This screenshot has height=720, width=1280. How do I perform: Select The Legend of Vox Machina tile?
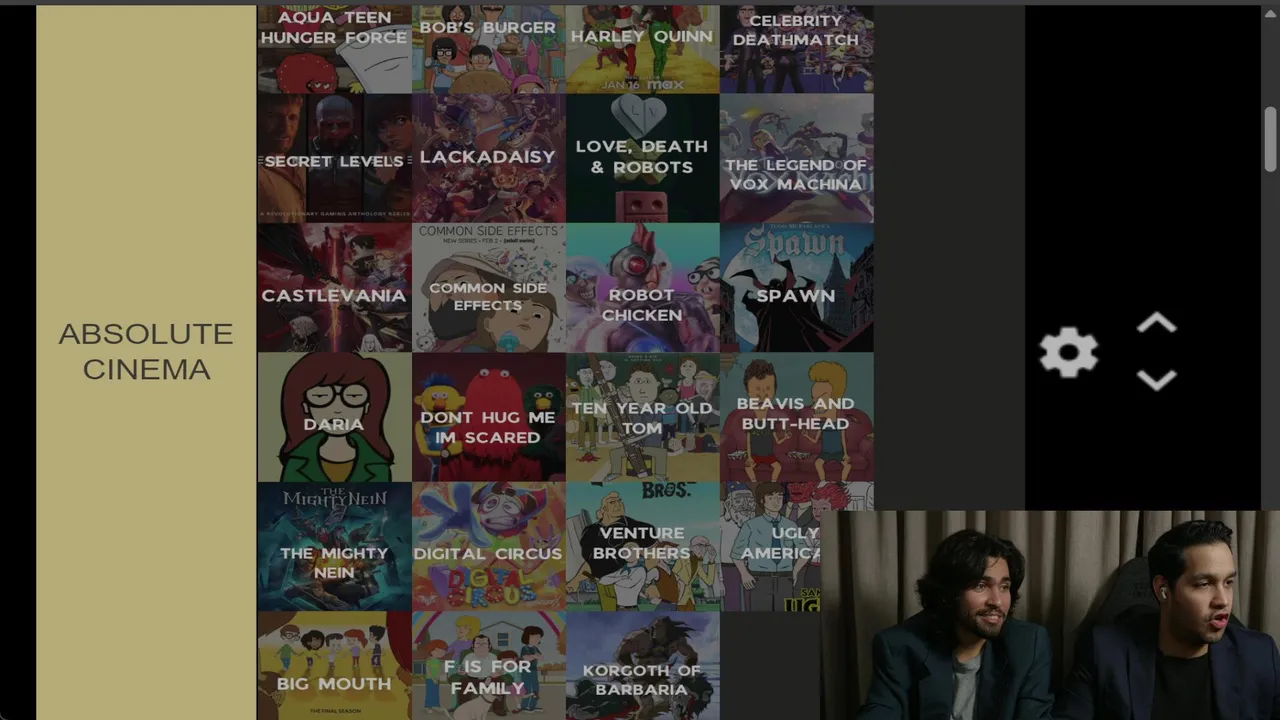pyautogui.click(x=796, y=158)
